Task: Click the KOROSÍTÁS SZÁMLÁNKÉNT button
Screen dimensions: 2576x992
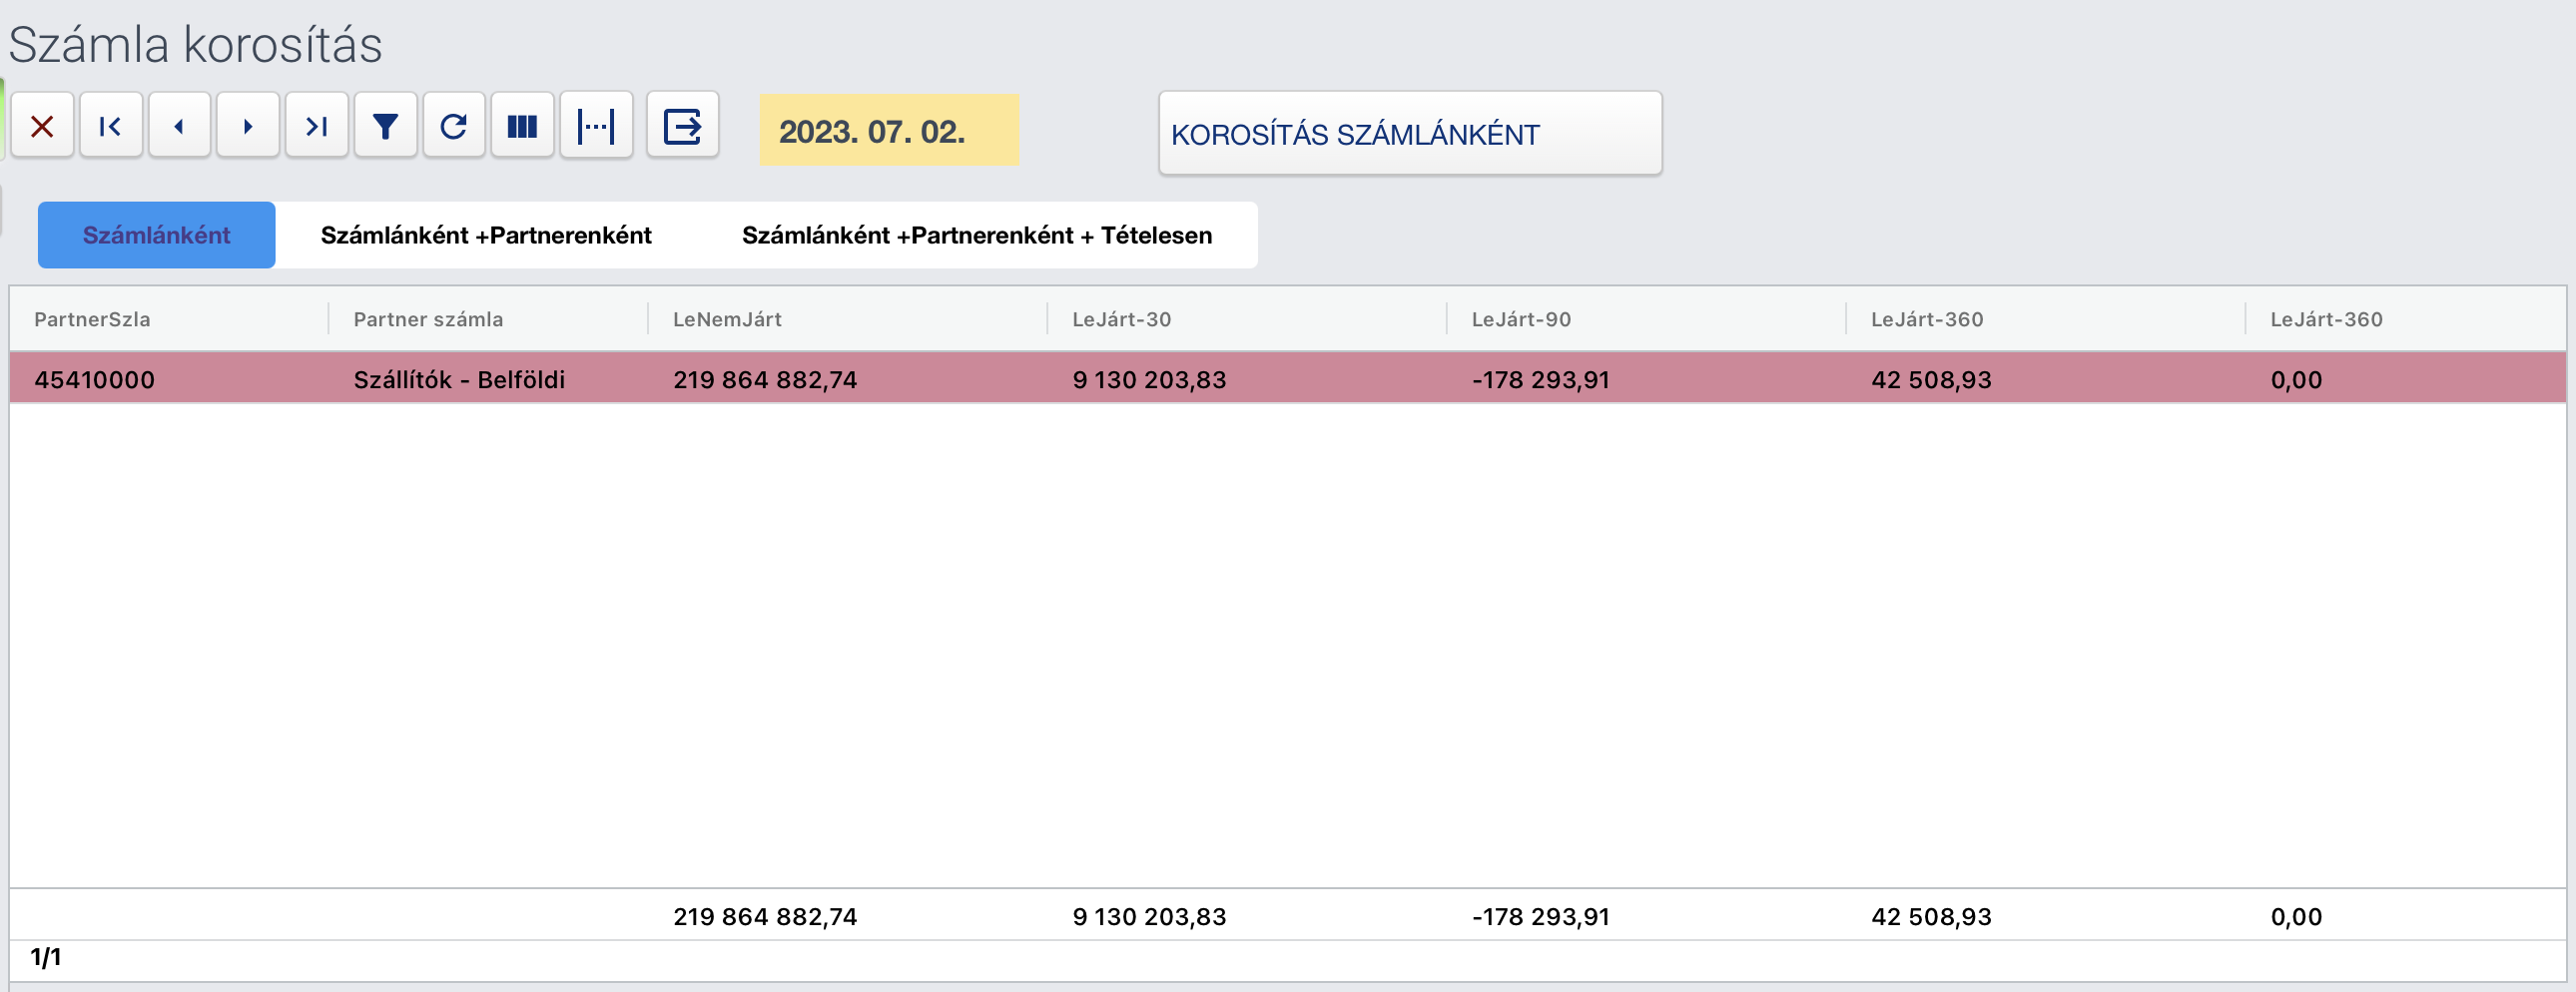Action: click(1410, 134)
